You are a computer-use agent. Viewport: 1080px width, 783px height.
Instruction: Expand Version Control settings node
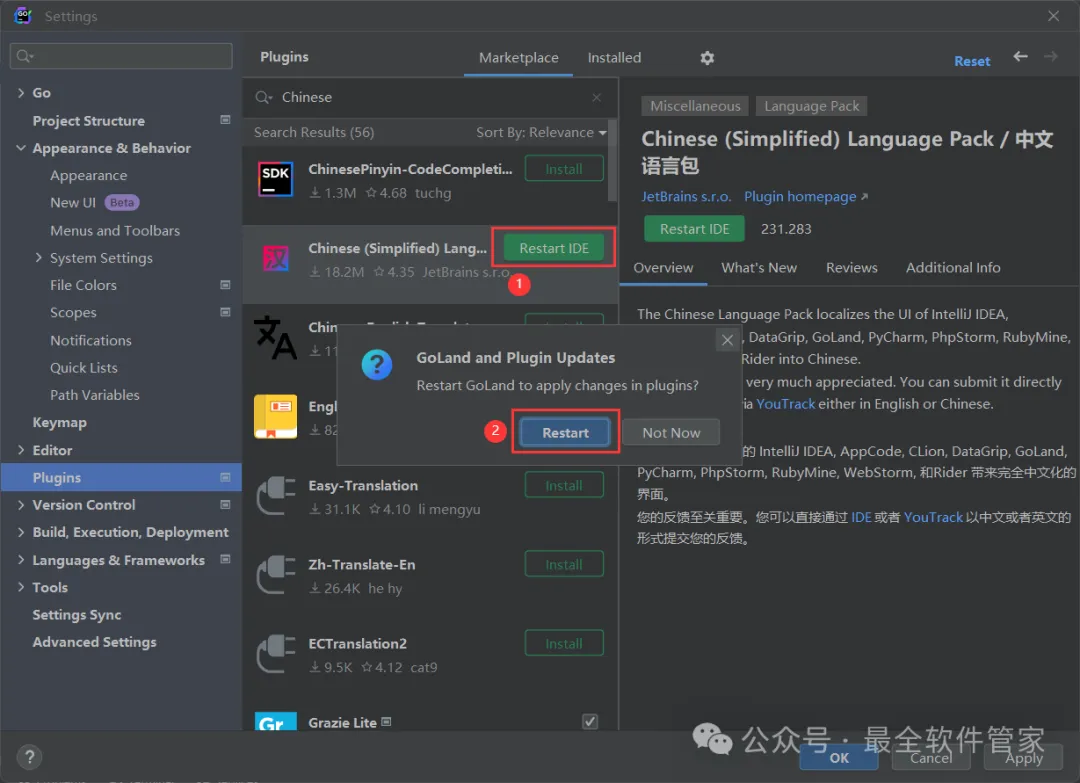21,505
